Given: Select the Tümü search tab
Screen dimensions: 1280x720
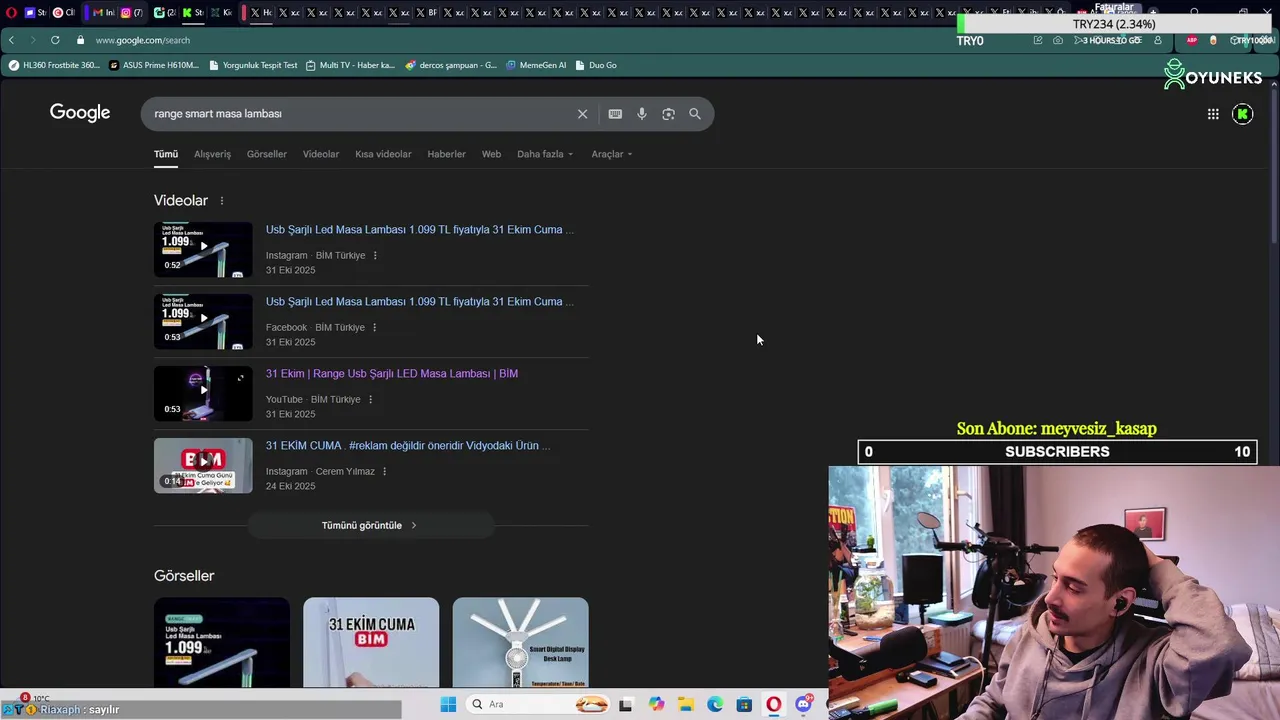Looking at the screenshot, I should (166, 154).
